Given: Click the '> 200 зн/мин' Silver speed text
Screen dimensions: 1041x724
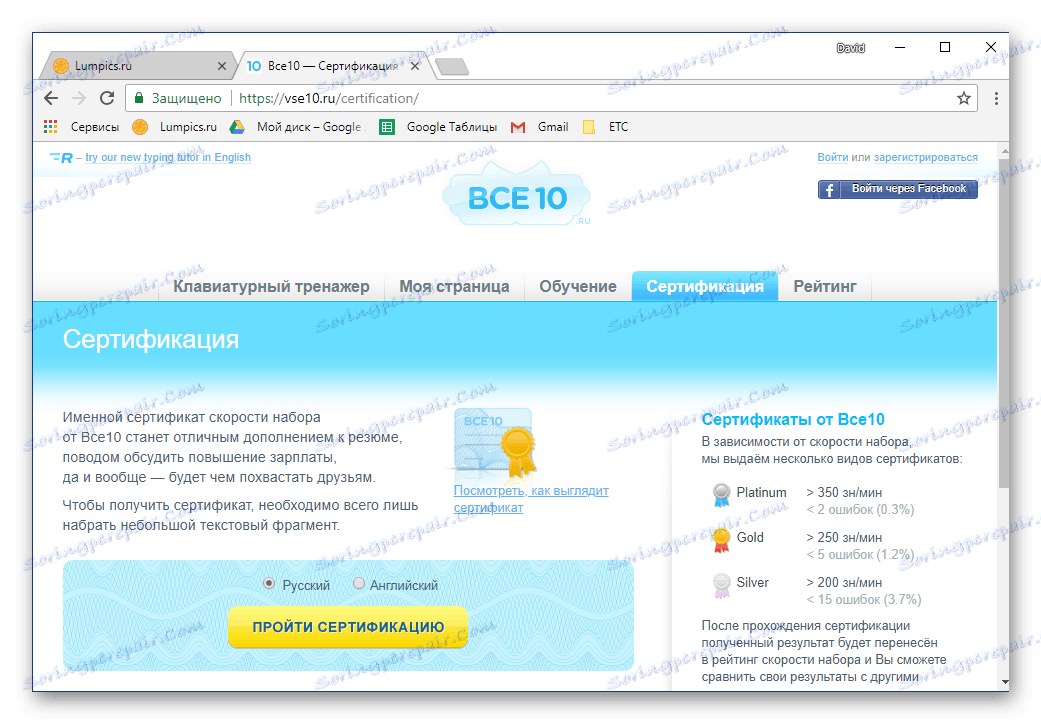Looking at the screenshot, I should (x=844, y=583).
